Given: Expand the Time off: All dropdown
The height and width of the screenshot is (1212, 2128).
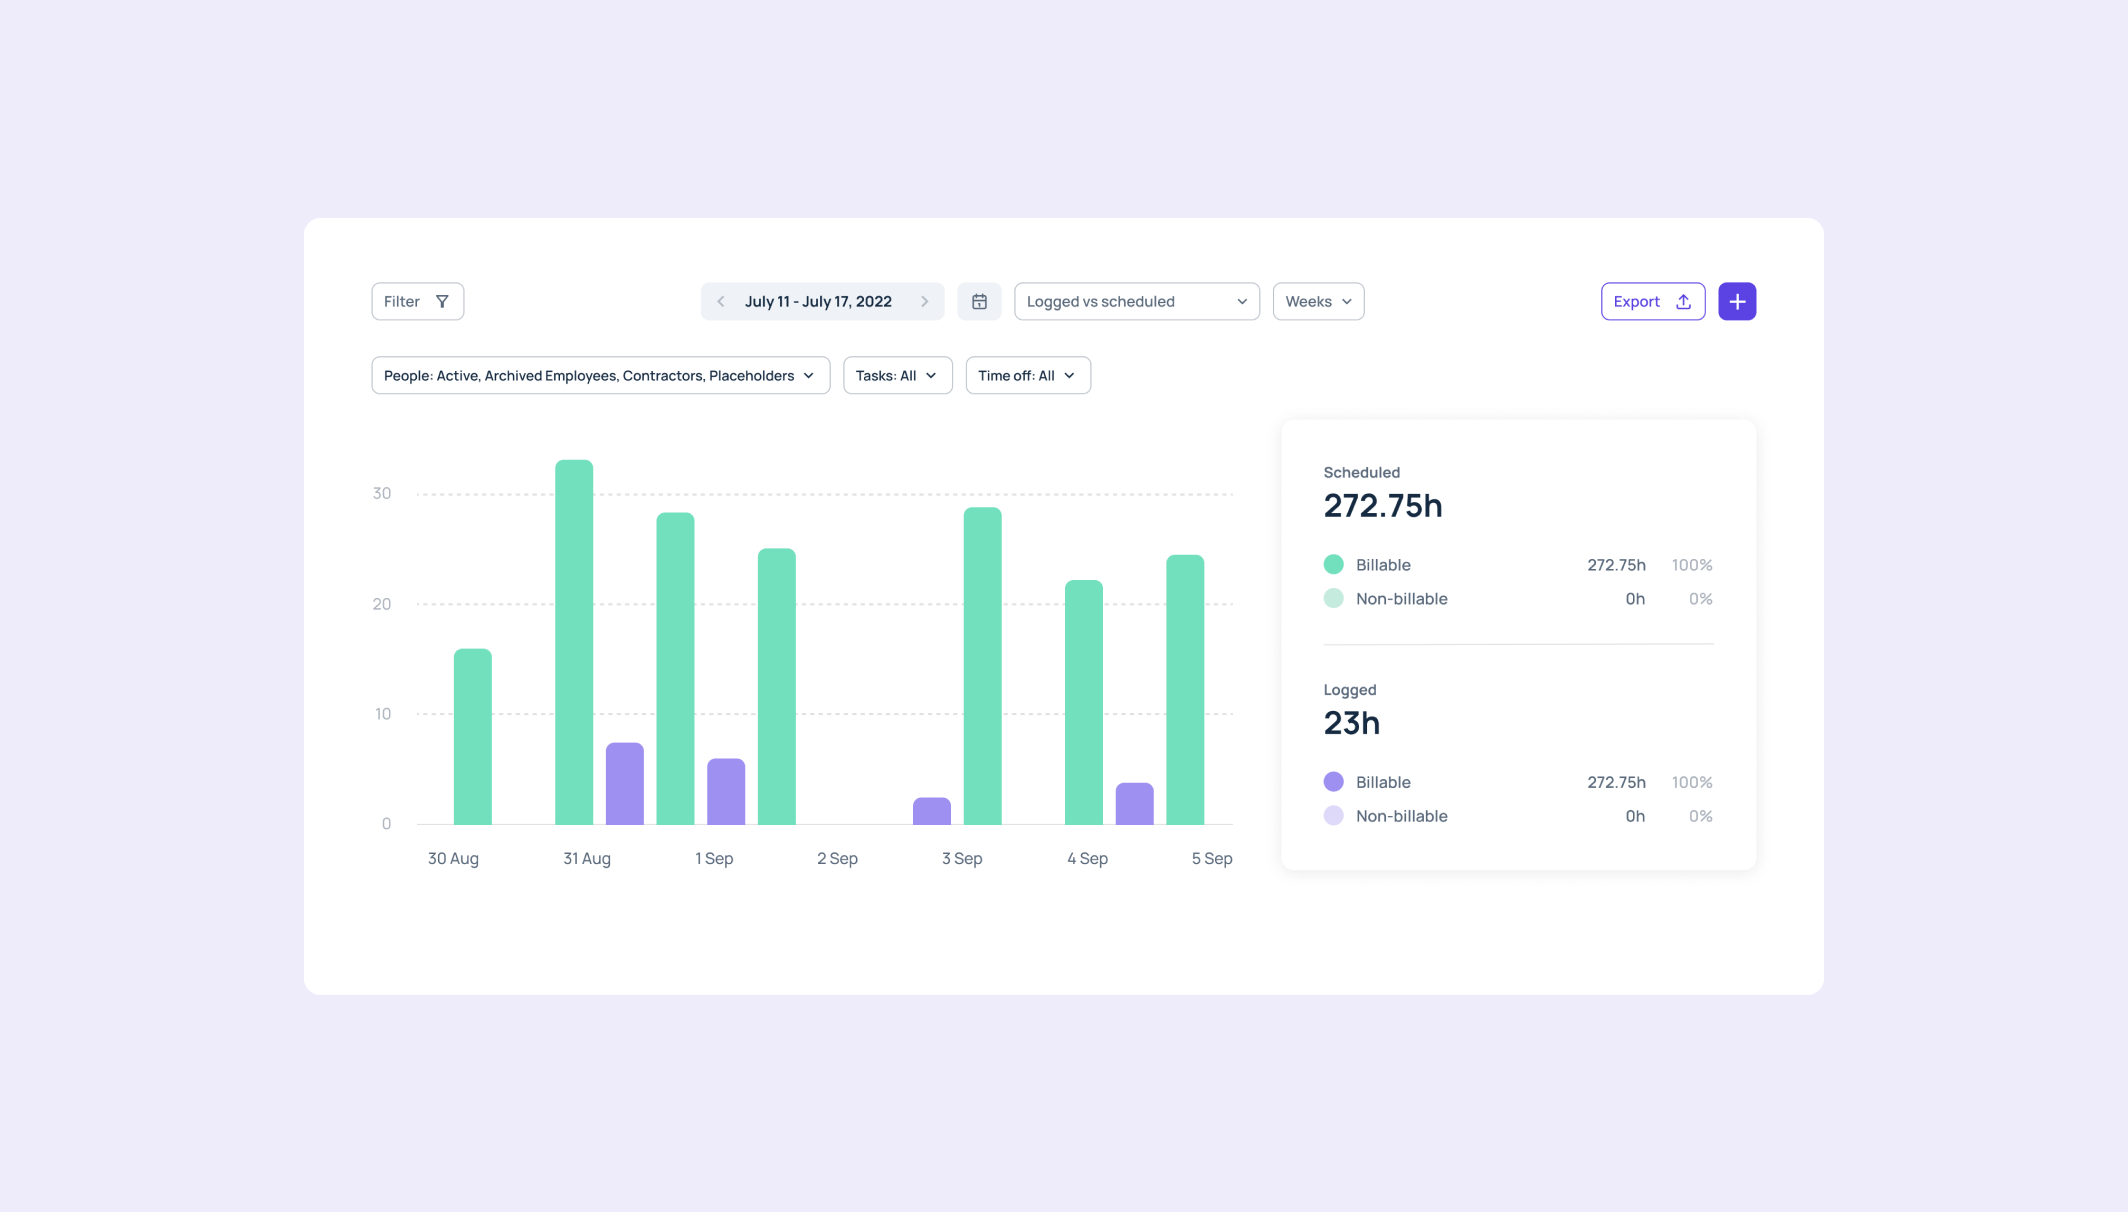Looking at the screenshot, I should coord(1027,375).
